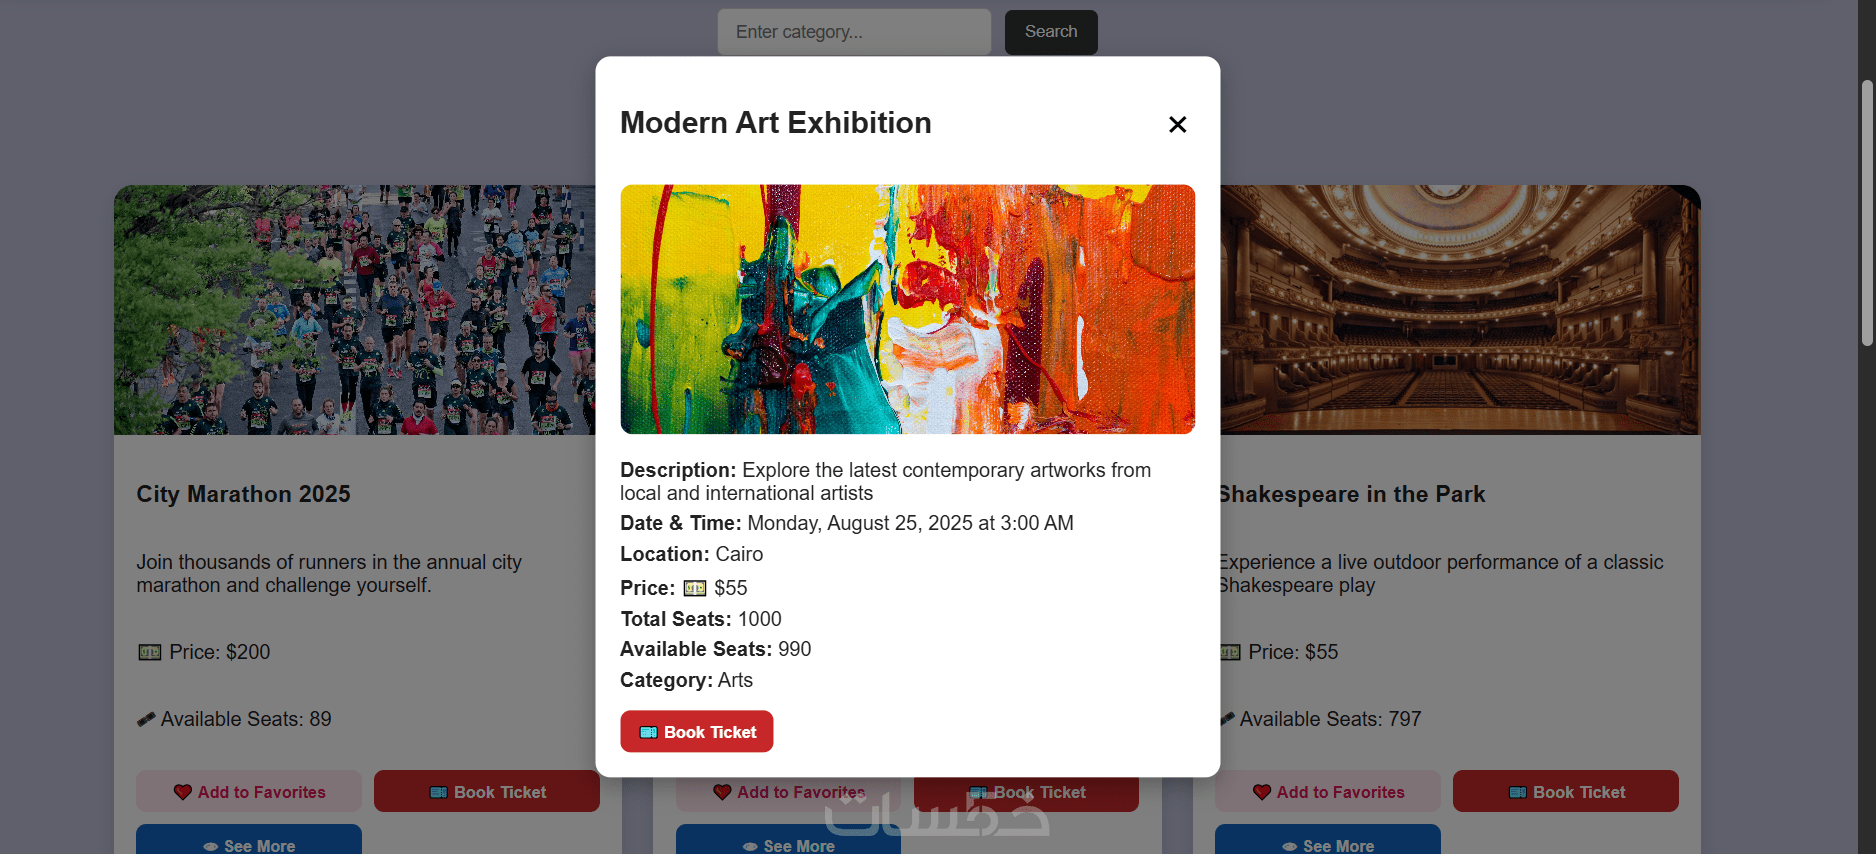Click the page vertical scrollbar
1876x854 pixels.
[x=1866, y=213]
